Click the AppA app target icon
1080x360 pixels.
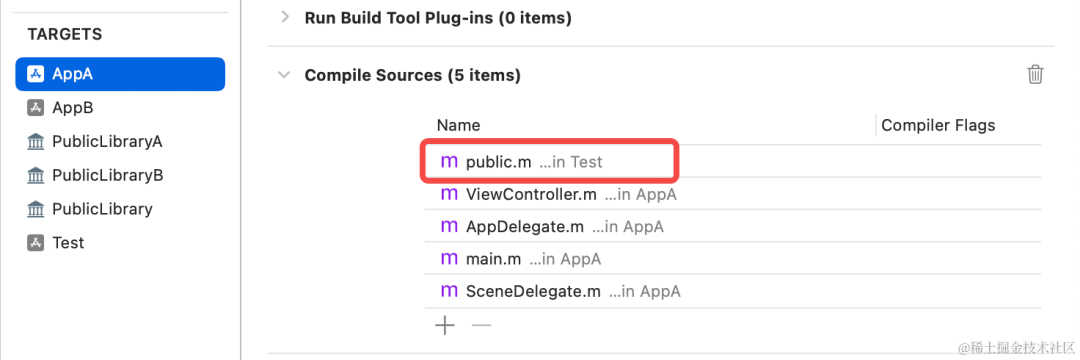click(35, 74)
